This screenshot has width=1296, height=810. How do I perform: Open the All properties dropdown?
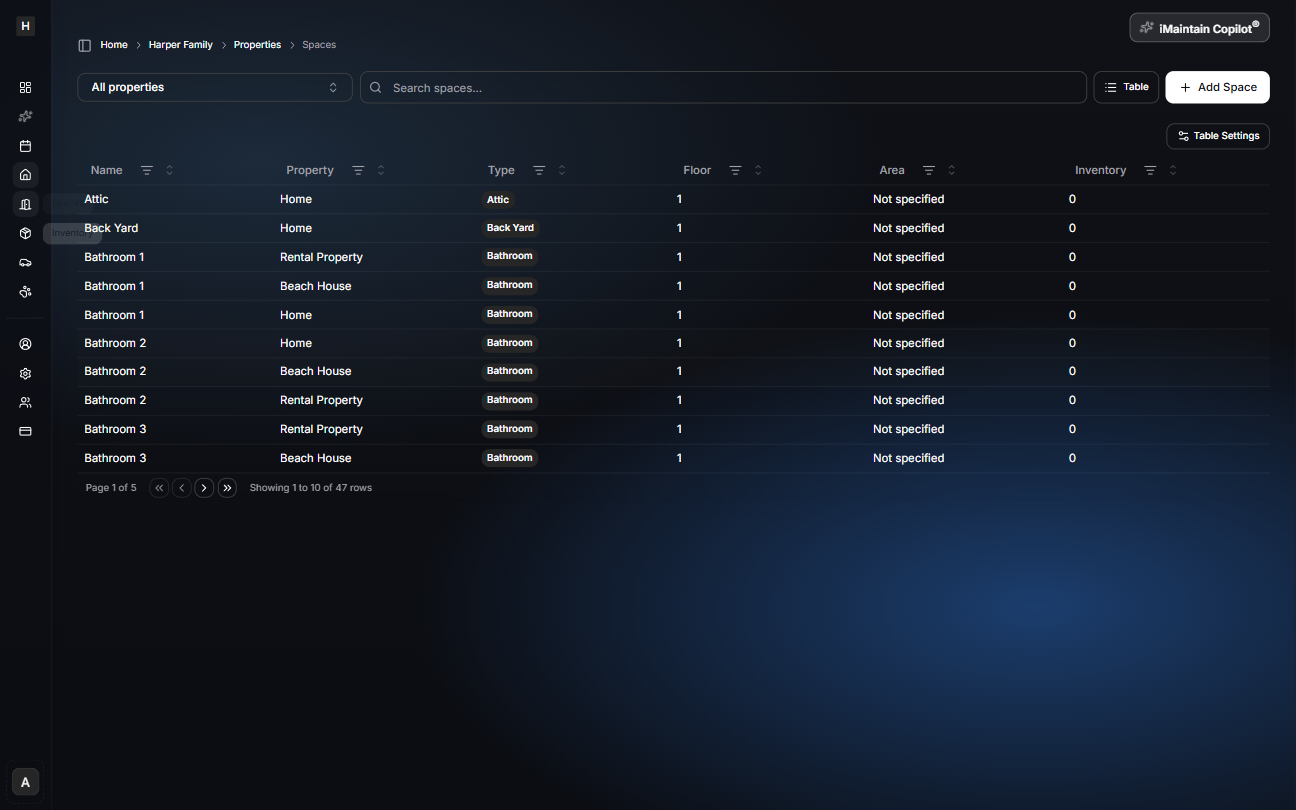(x=214, y=87)
